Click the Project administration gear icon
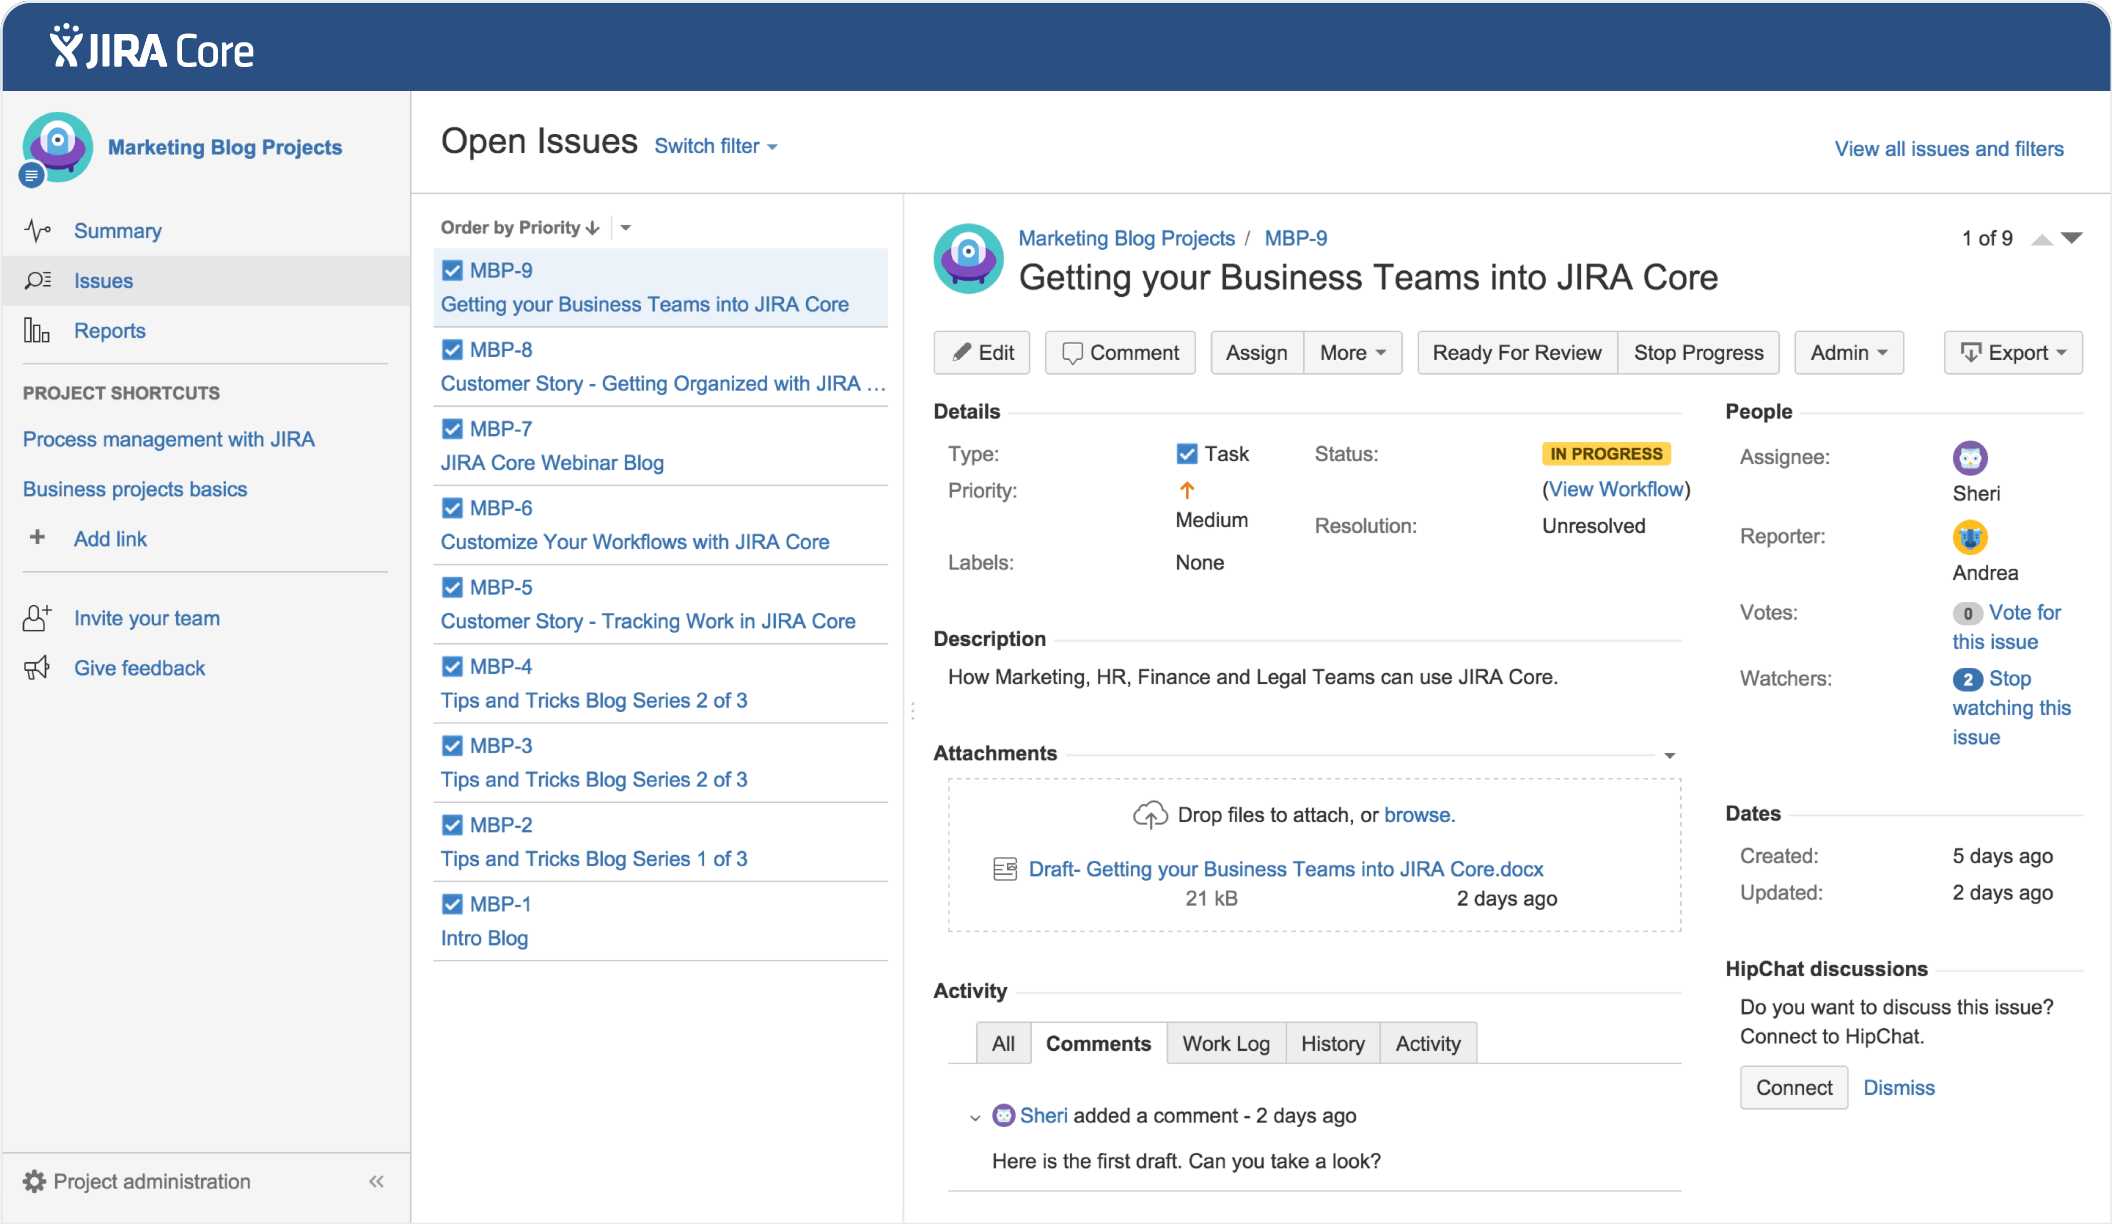Screen dimensions: 2112x1224 point(34,1182)
